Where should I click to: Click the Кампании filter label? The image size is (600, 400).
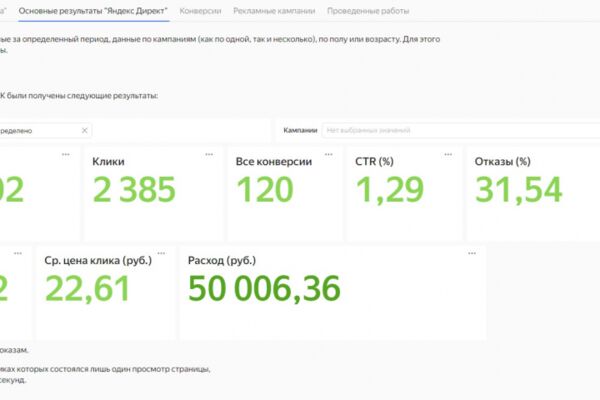[x=300, y=131]
